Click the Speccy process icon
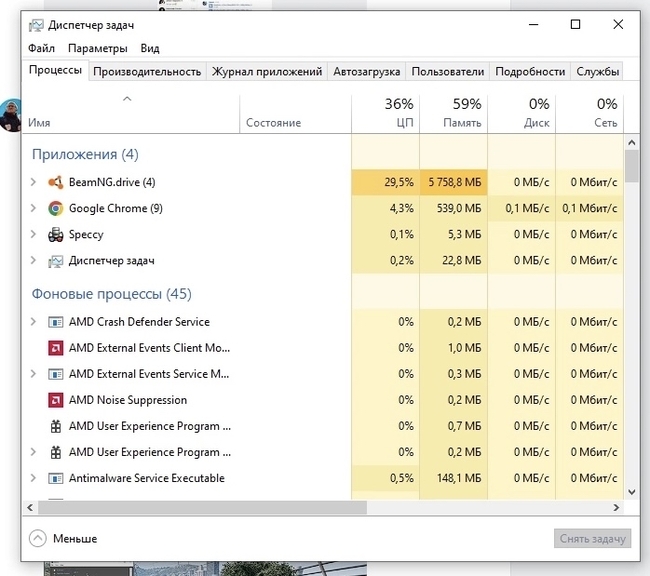The image size is (650, 576). click(x=56, y=234)
